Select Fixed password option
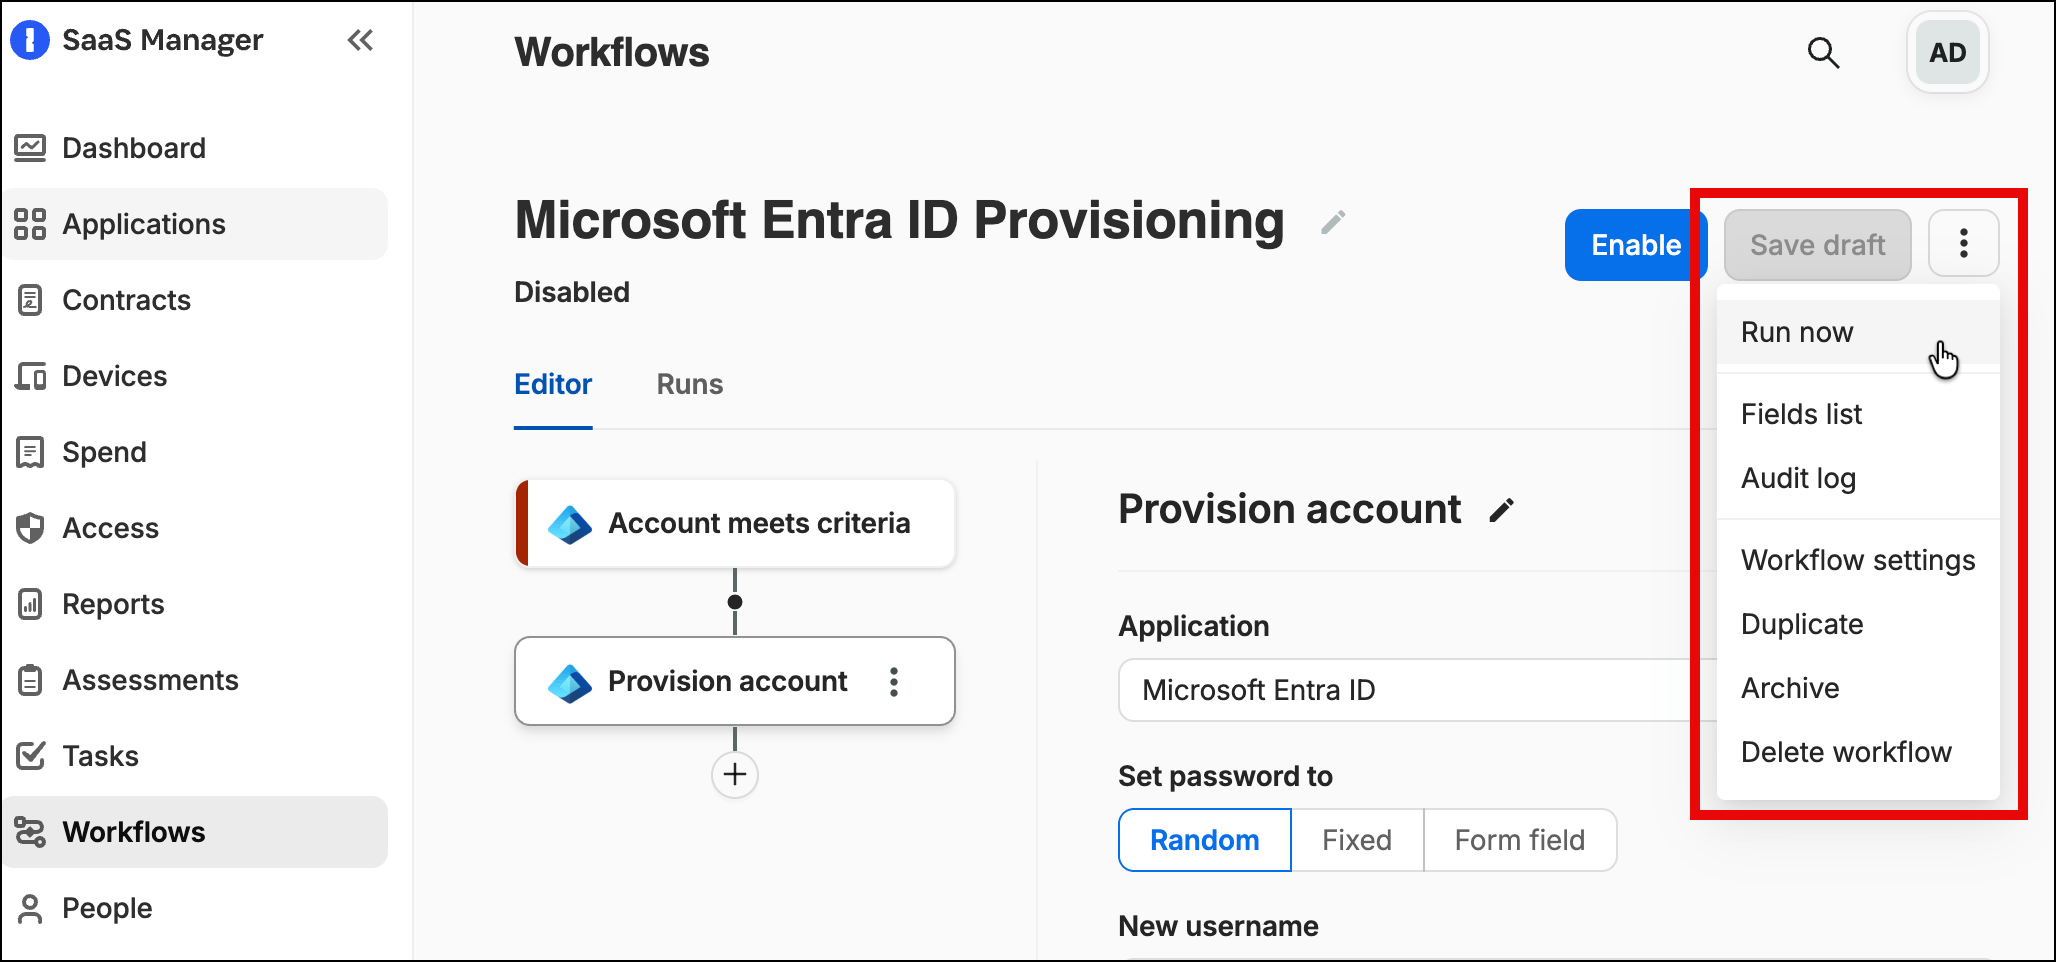 (x=1357, y=840)
